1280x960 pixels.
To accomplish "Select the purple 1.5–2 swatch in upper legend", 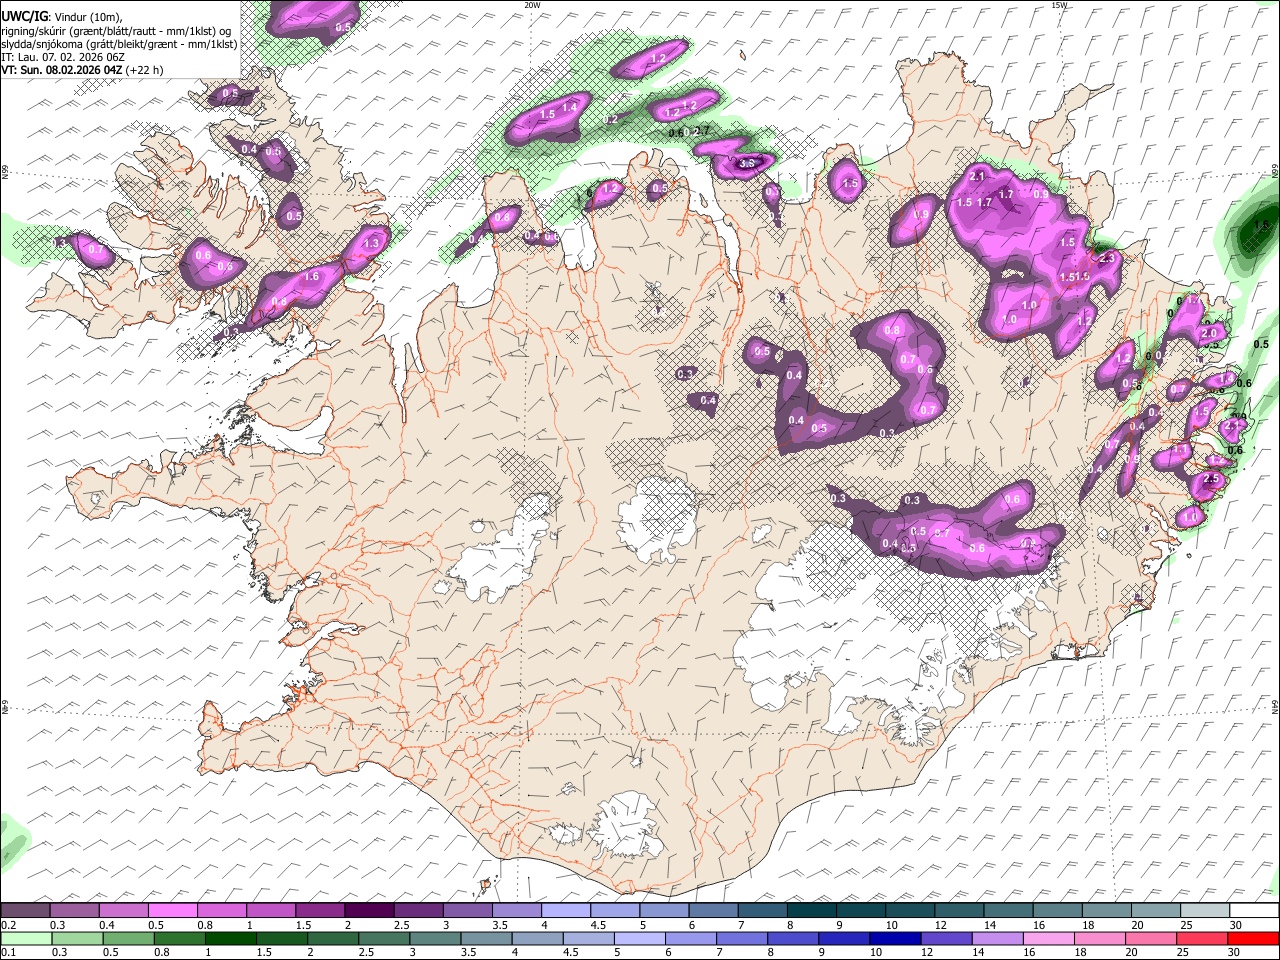I will (x=320, y=910).
